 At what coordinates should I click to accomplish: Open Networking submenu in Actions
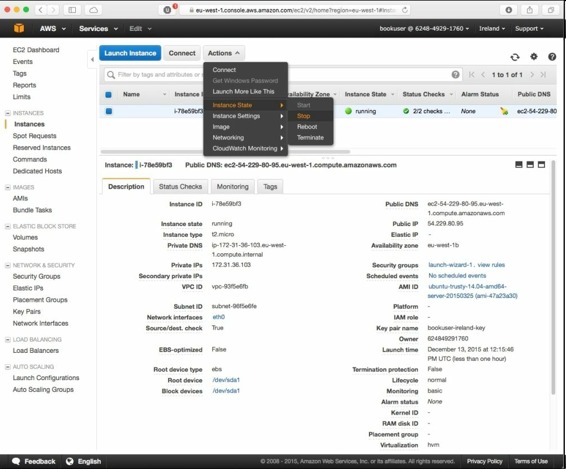245,138
